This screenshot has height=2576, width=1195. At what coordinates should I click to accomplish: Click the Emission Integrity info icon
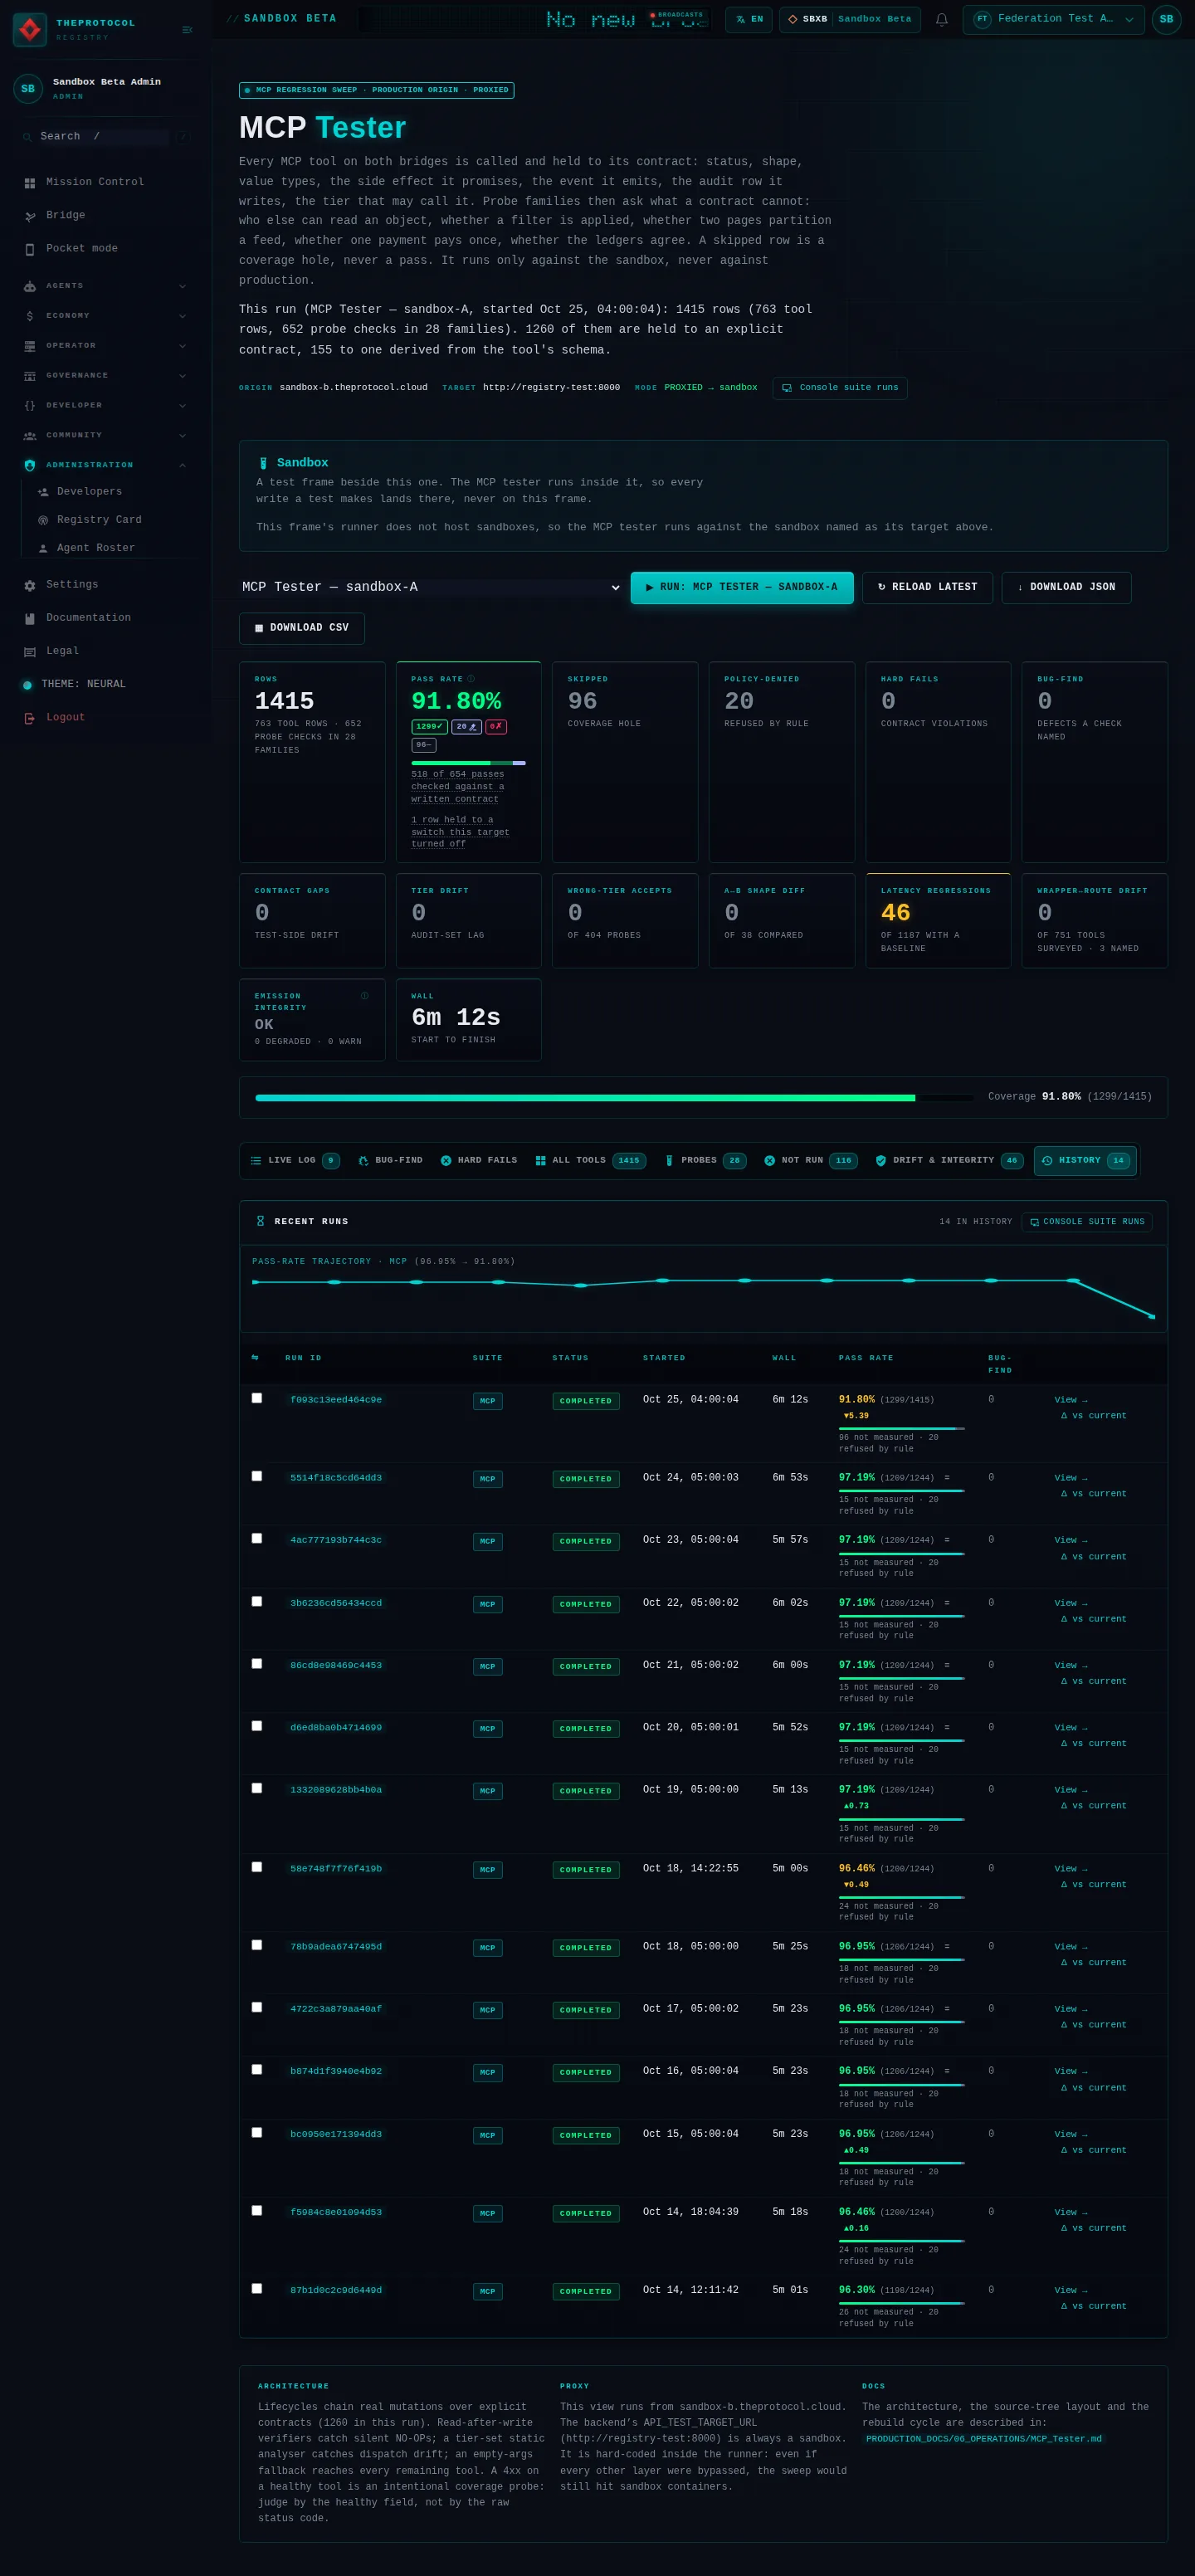(364, 996)
